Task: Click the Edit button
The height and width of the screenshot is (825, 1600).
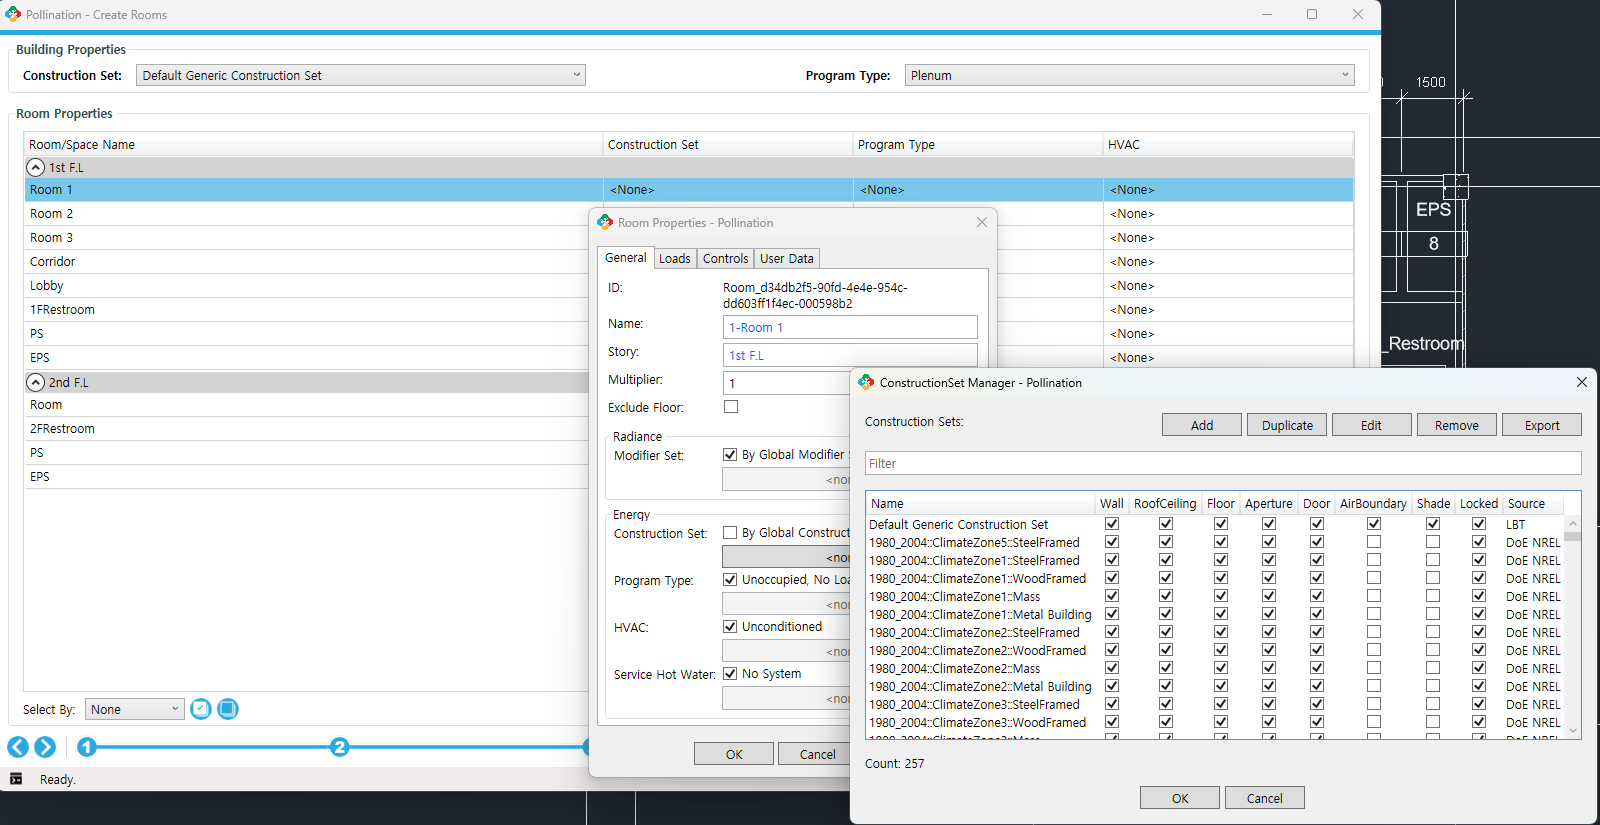Action: pyautogui.click(x=1372, y=425)
